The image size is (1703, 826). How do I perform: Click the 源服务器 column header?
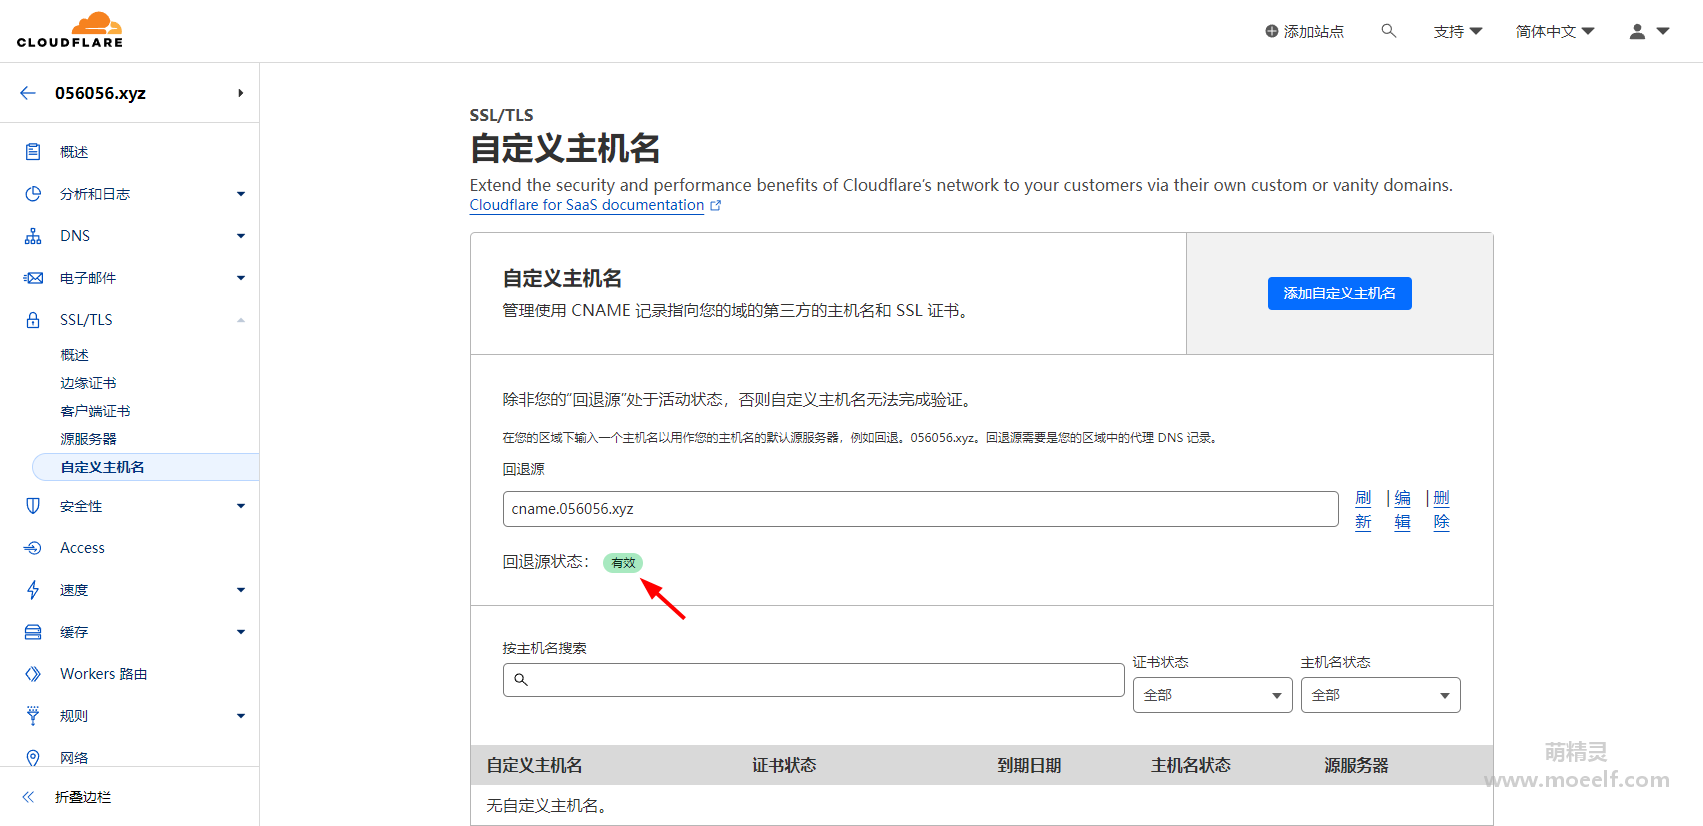pos(1356,765)
